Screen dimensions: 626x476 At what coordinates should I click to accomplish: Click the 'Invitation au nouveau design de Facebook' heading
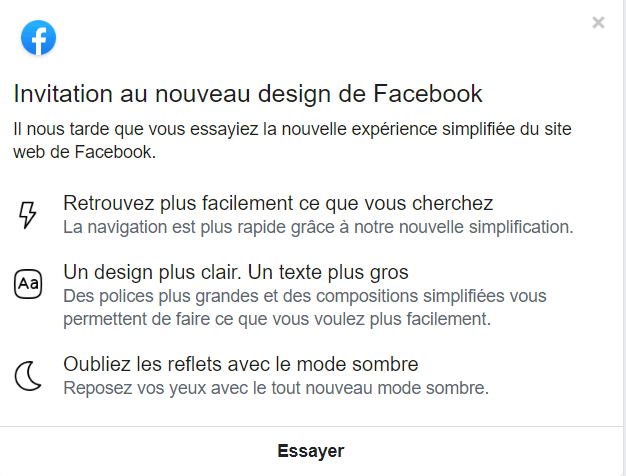(x=248, y=94)
